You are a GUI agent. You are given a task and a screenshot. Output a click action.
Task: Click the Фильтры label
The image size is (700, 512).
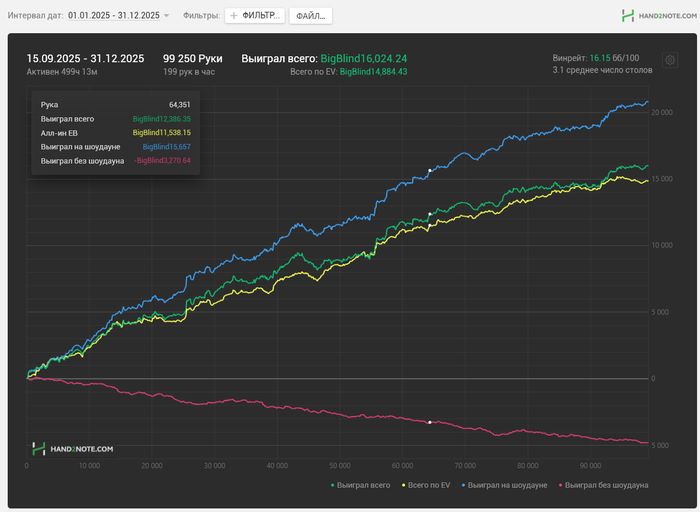(201, 16)
